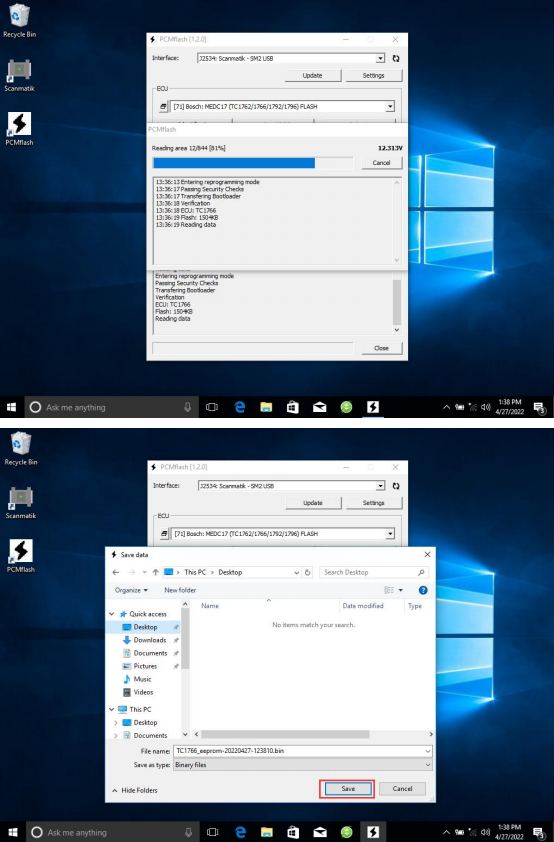Click log line '13:36:13 Entering reprogramming mode'
Screen dimensions: 554x842
[x=207, y=182]
